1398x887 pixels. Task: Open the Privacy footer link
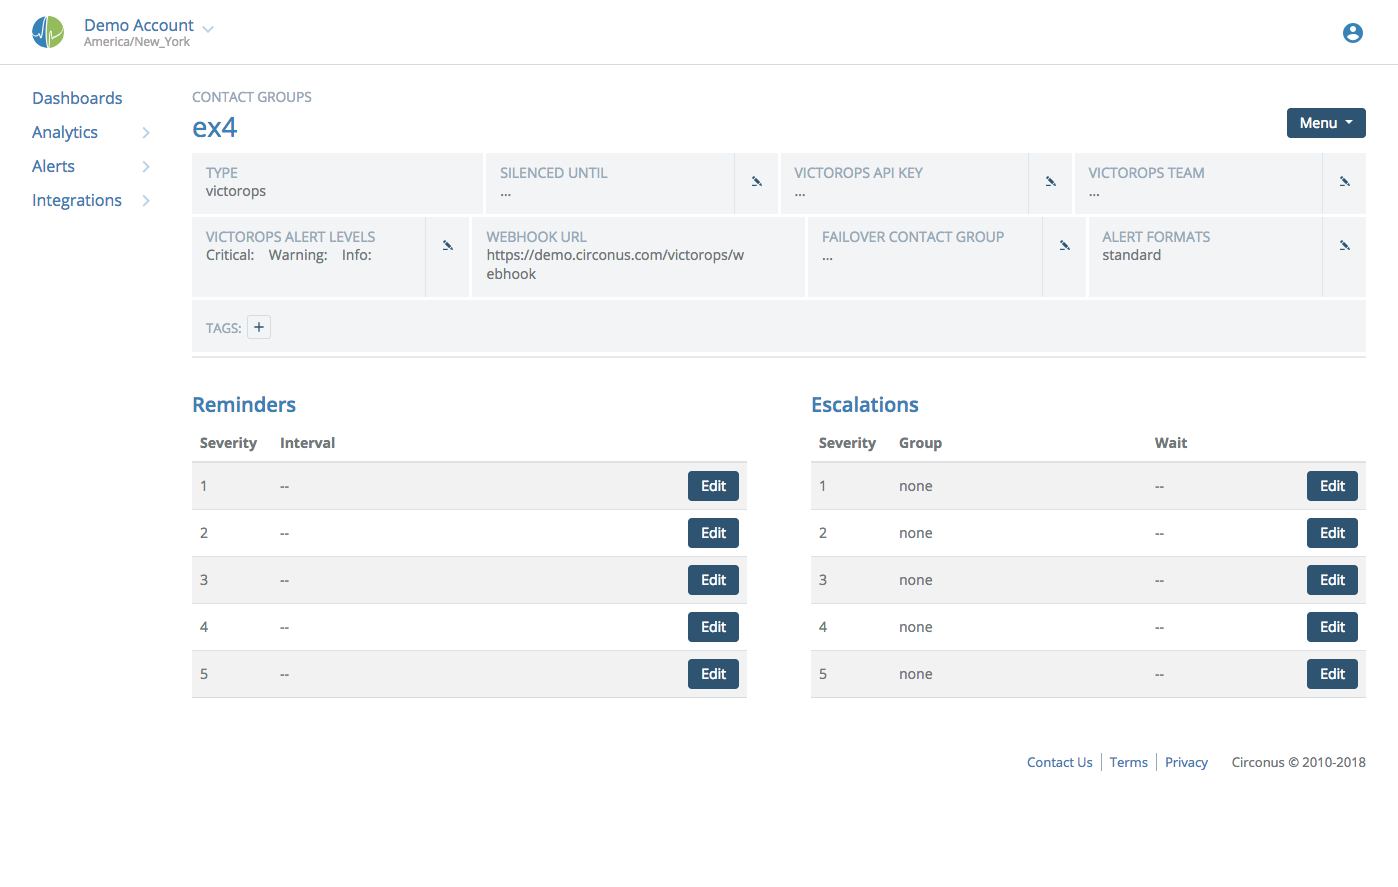coord(1186,762)
